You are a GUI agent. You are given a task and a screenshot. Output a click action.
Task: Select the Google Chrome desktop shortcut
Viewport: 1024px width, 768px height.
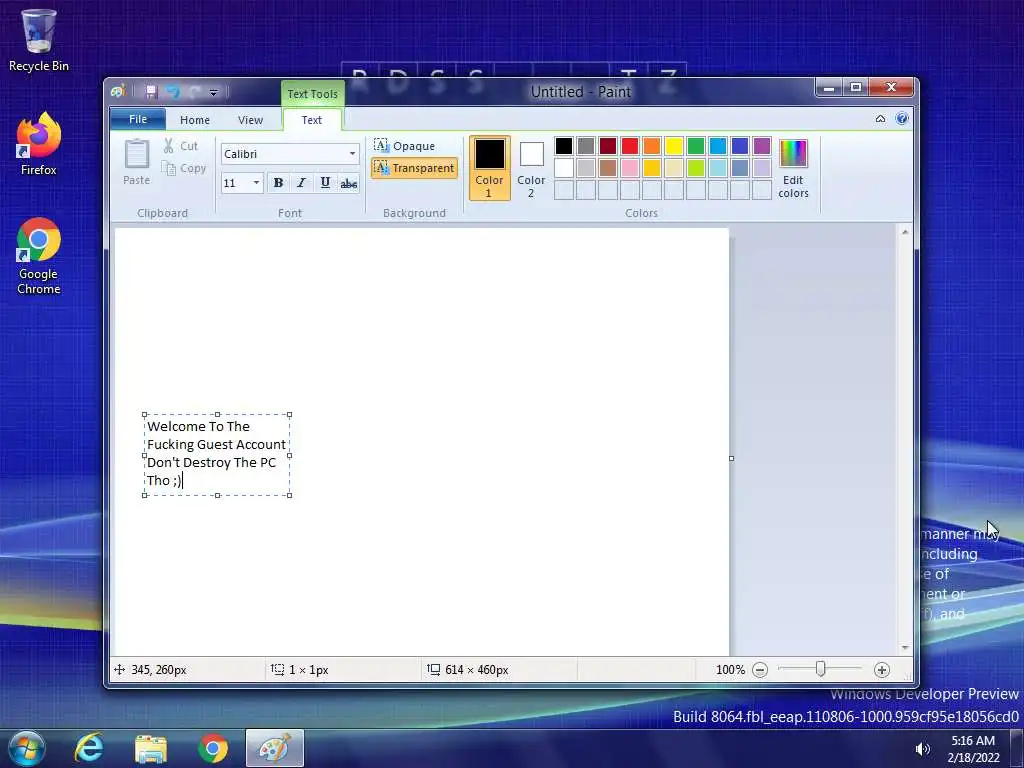point(39,256)
